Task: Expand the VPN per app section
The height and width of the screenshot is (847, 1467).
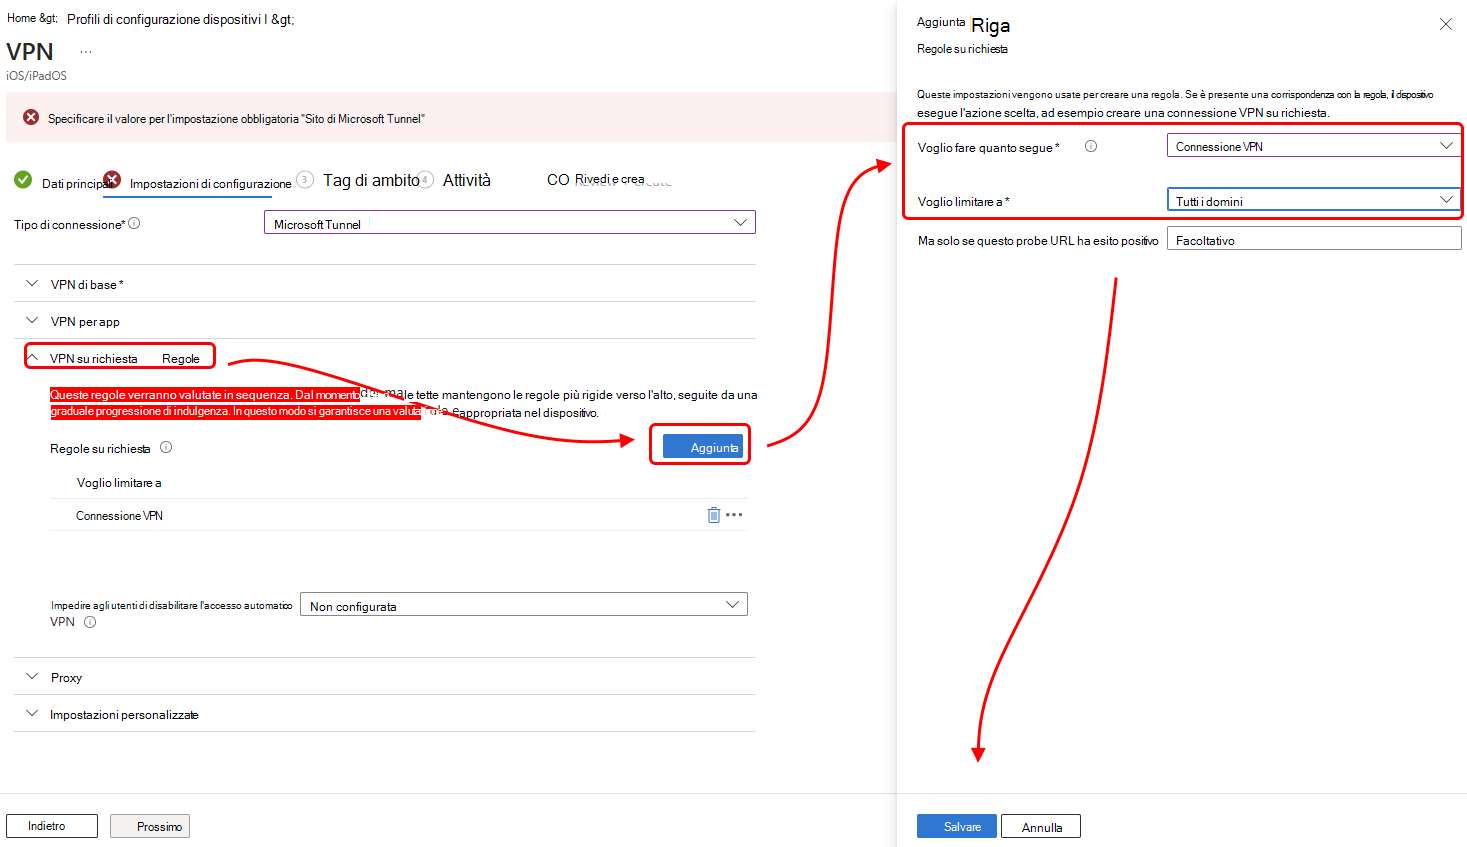Action: point(385,321)
